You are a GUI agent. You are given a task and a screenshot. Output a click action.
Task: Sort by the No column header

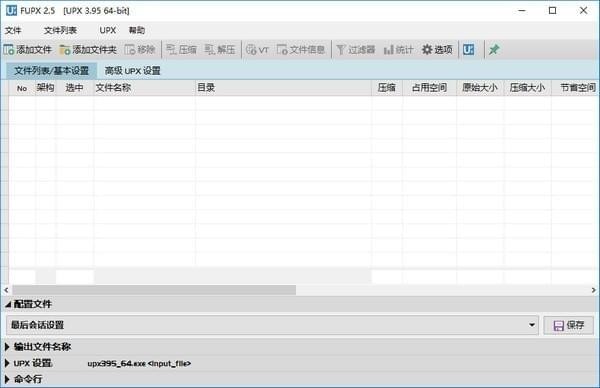coord(22,88)
